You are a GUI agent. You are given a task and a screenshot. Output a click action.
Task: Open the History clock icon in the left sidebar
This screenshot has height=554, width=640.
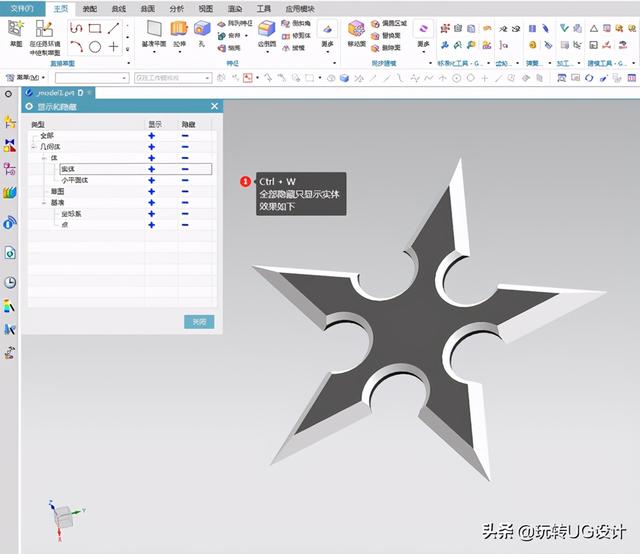click(10, 283)
